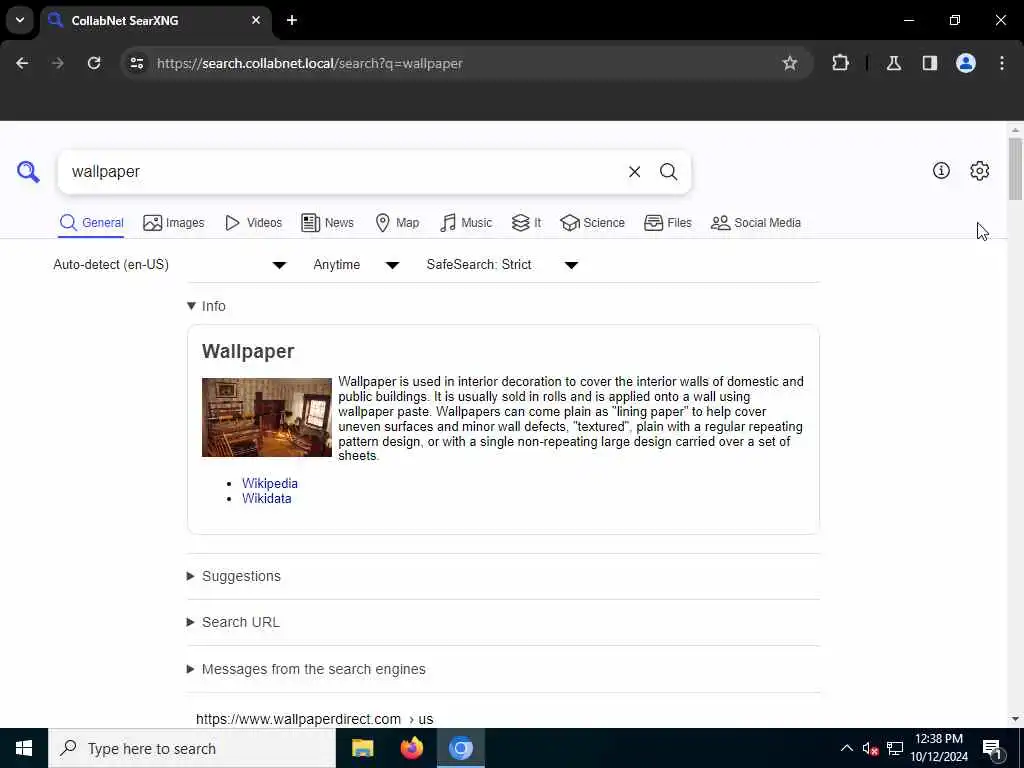1024x768 pixels.
Task: Click the Windows taskbar search box
Action: tap(192, 748)
